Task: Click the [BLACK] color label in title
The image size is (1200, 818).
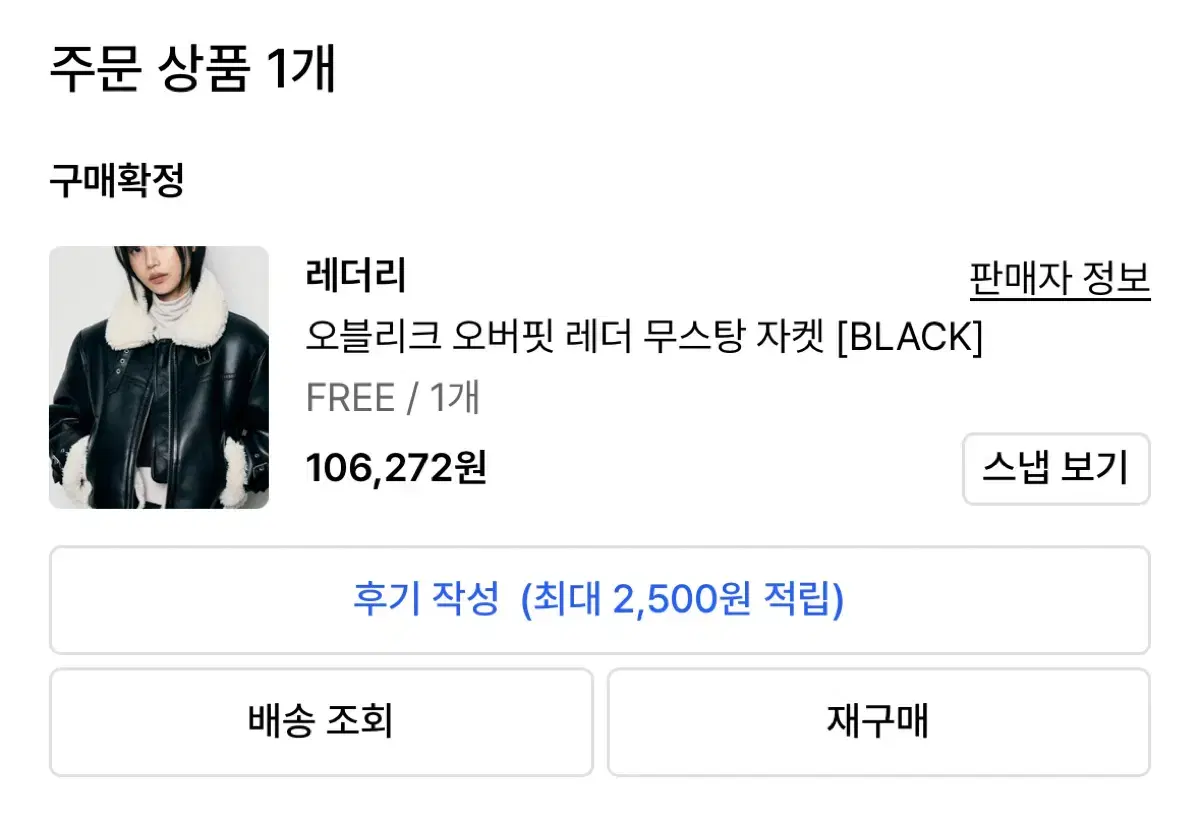Action: [909, 338]
